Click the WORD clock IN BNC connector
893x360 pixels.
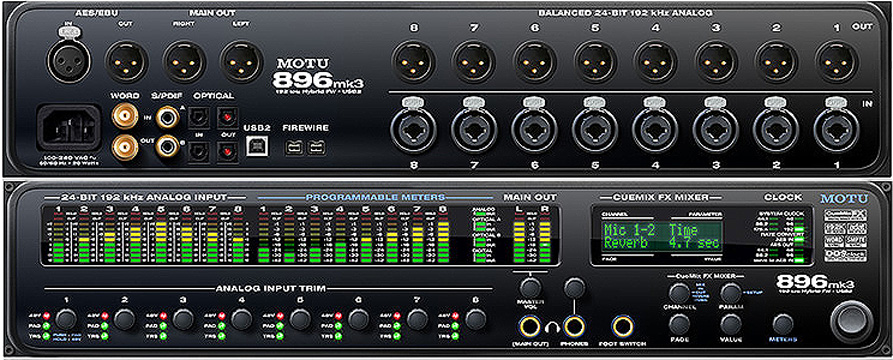[125, 117]
